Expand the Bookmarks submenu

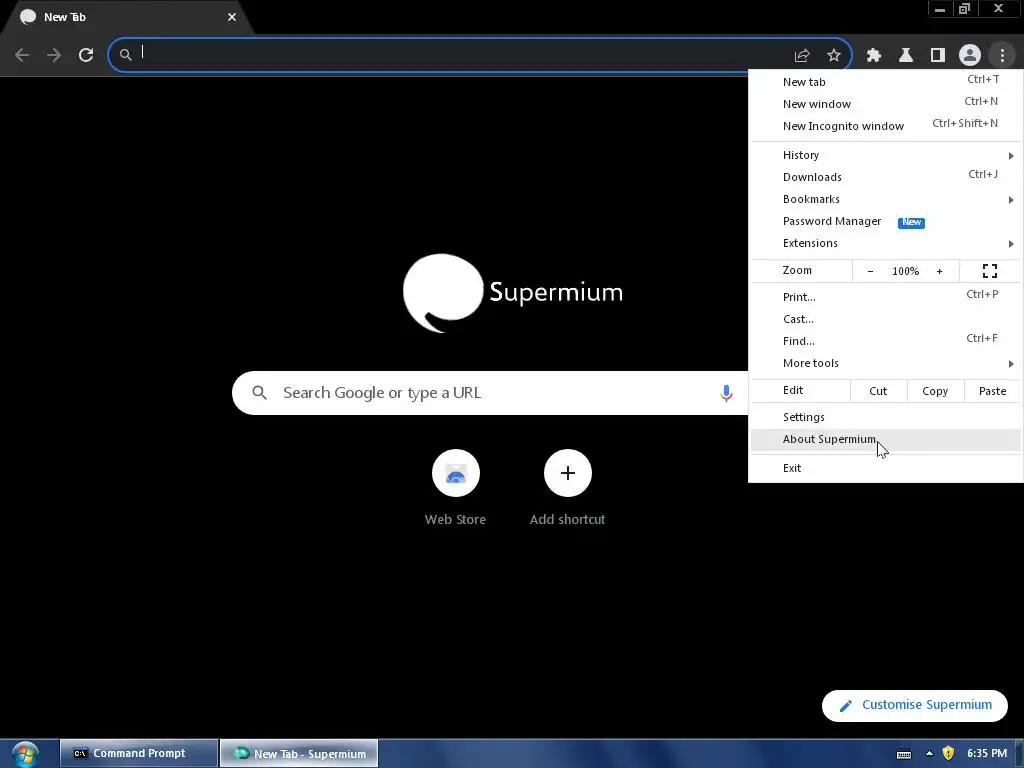pyautogui.click(x=886, y=199)
